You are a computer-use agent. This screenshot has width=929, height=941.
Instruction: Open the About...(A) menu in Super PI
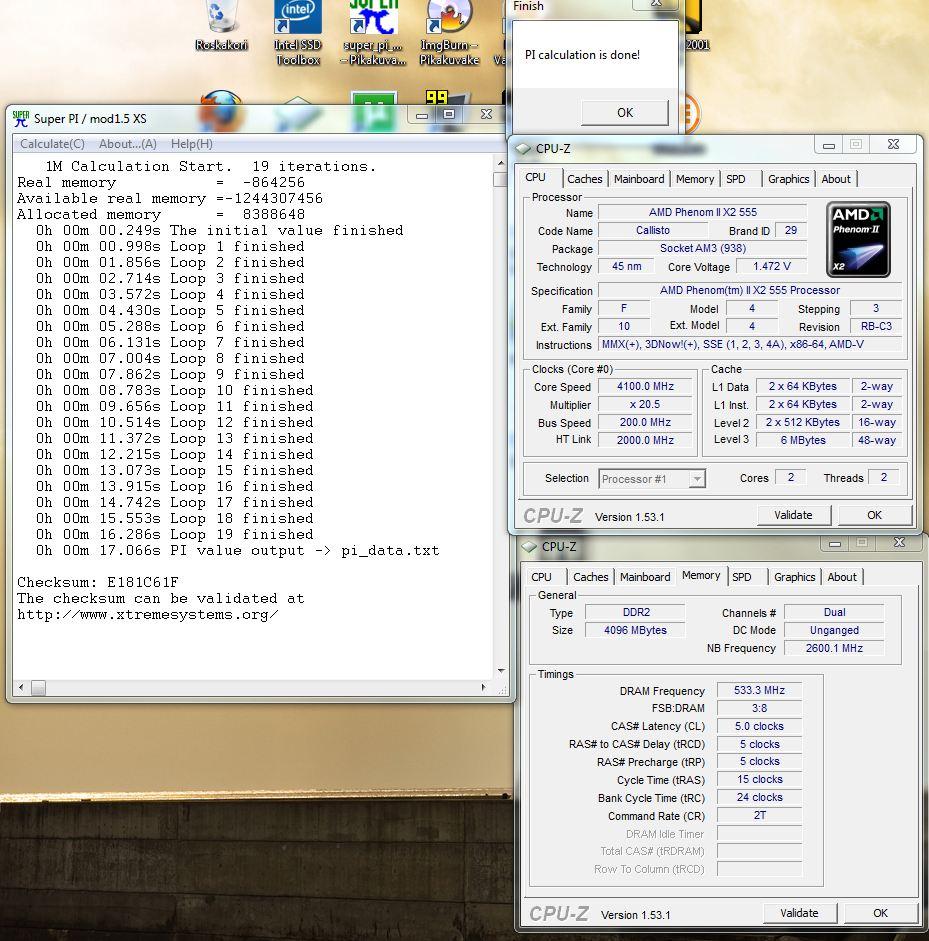[x=127, y=144]
